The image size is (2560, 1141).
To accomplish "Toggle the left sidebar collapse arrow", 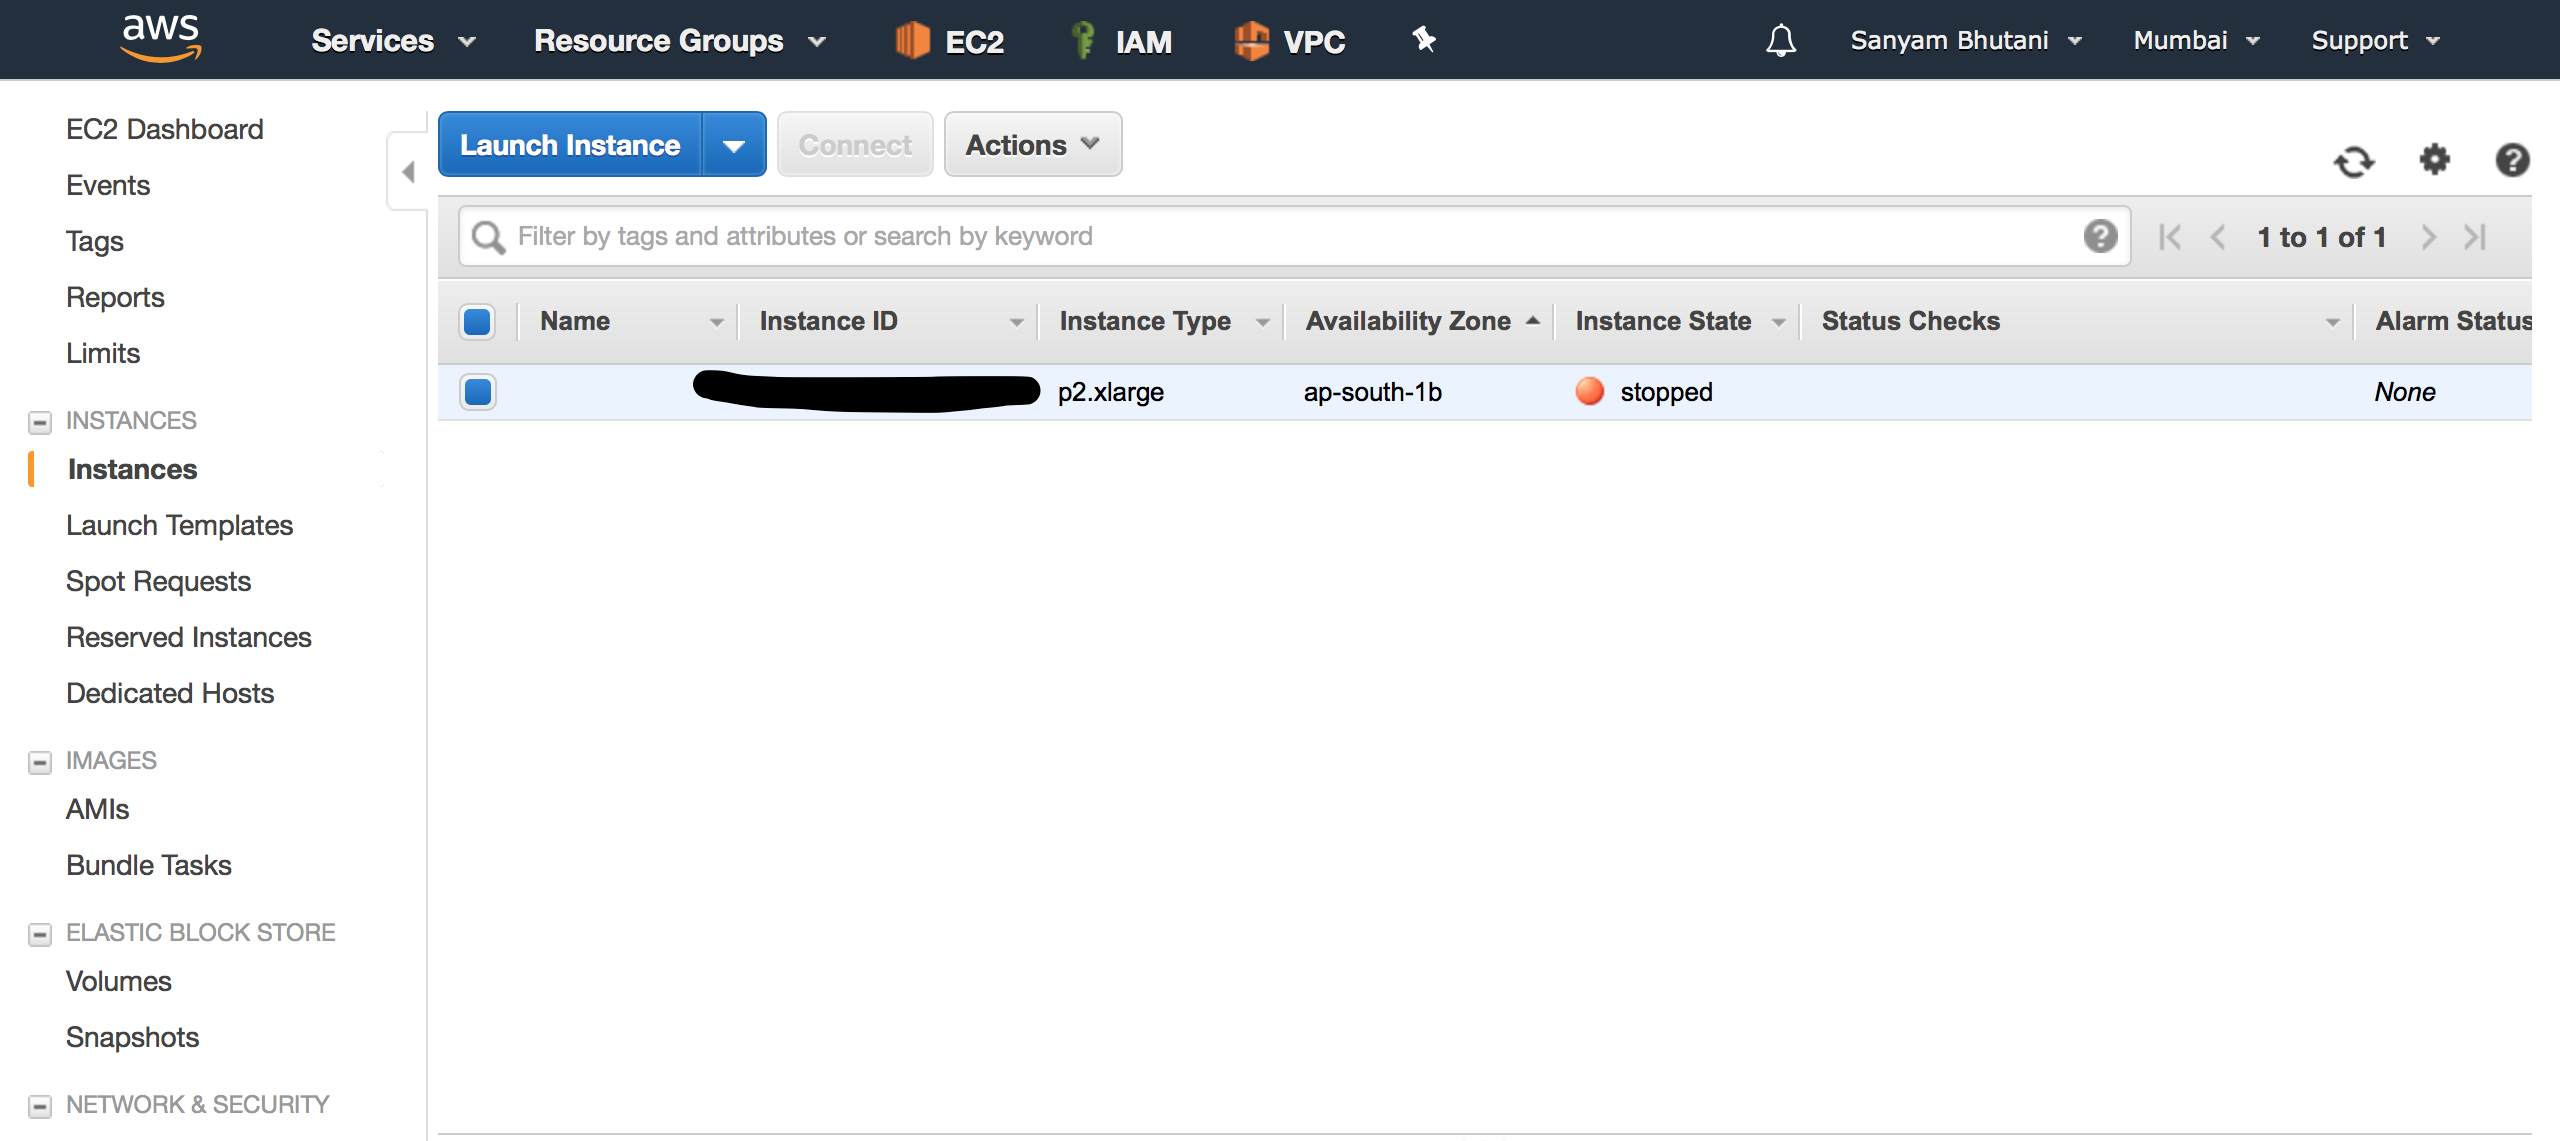I will coord(408,170).
